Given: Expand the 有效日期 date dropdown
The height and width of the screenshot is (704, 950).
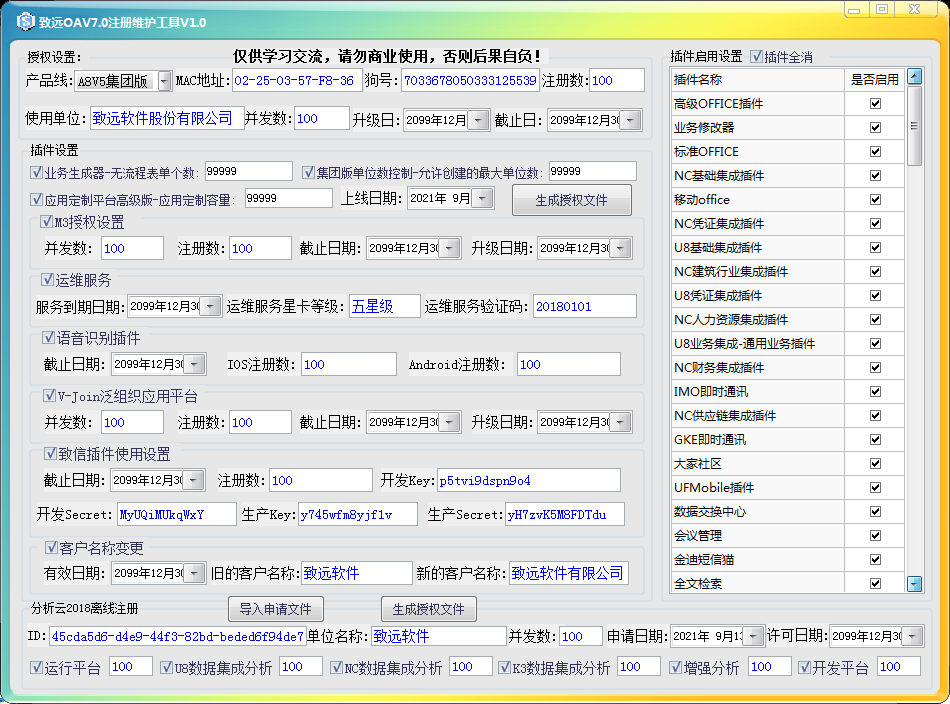Looking at the screenshot, I should [x=194, y=573].
